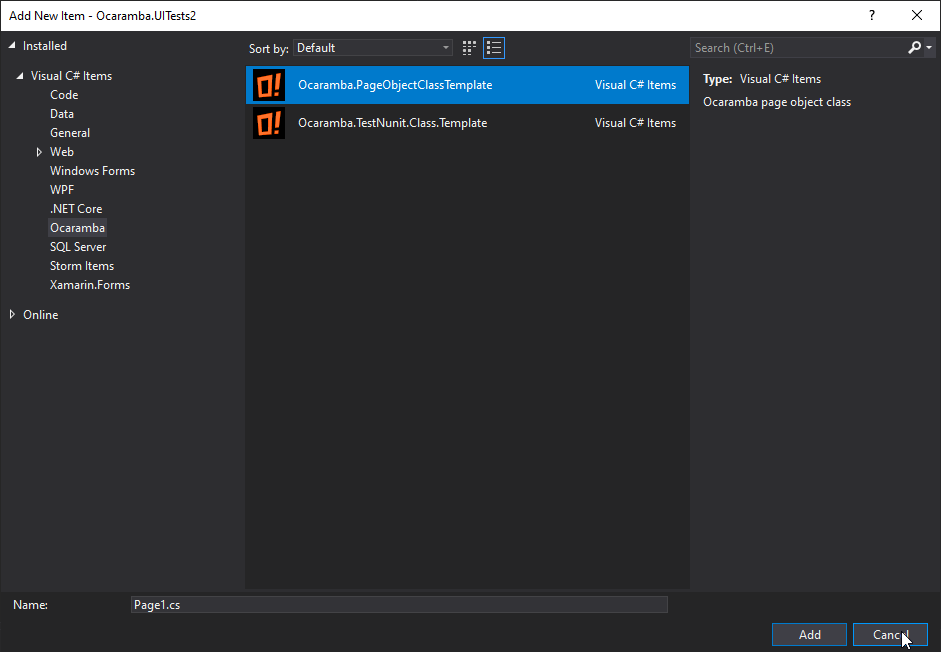Click the Ocaramba.TestNunit.Class.Template icon
The height and width of the screenshot is (652, 942).
[269, 123]
